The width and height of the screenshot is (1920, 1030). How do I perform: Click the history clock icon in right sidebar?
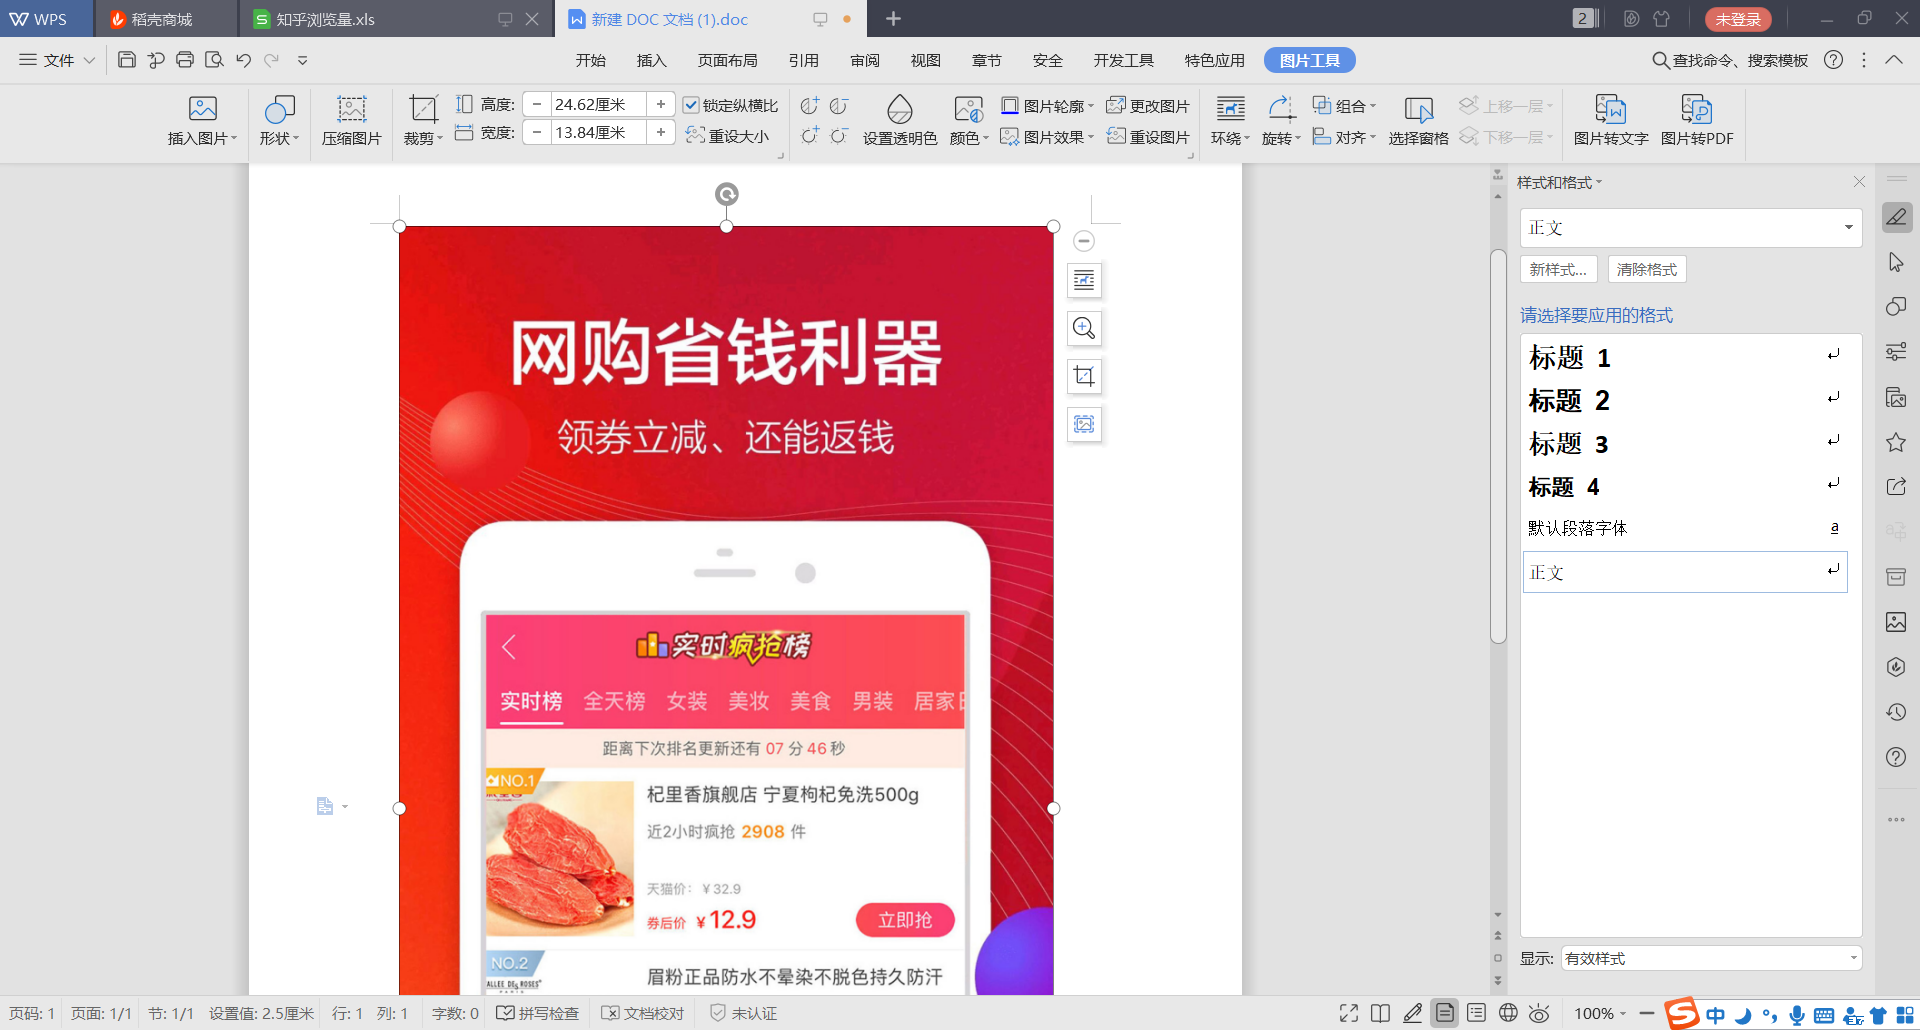pos(1896,712)
